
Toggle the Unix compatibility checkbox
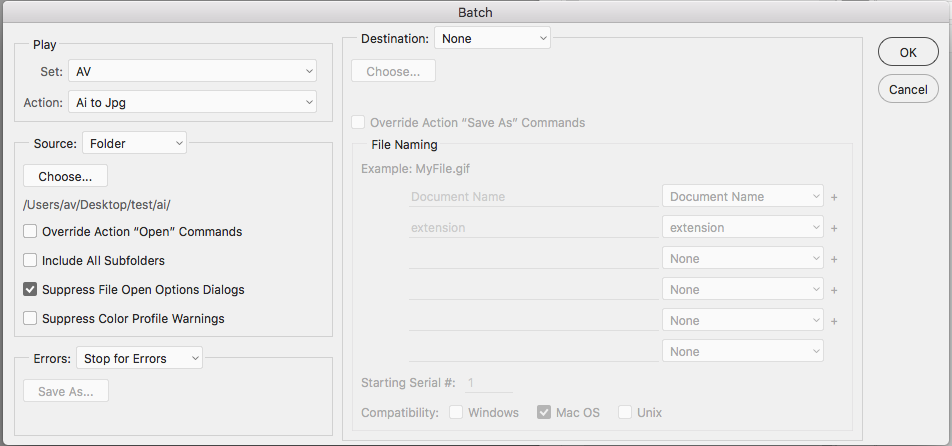(x=625, y=413)
